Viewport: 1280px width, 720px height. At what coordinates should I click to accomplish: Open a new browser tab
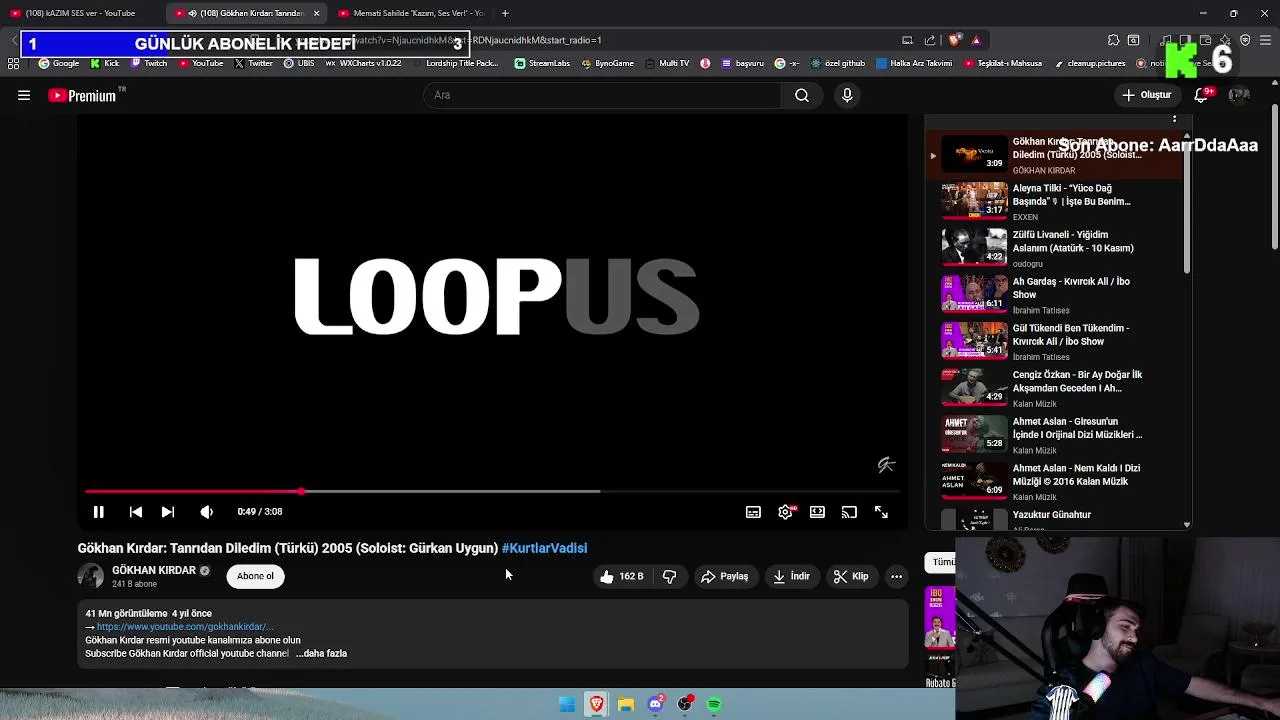tap(505, 13)
